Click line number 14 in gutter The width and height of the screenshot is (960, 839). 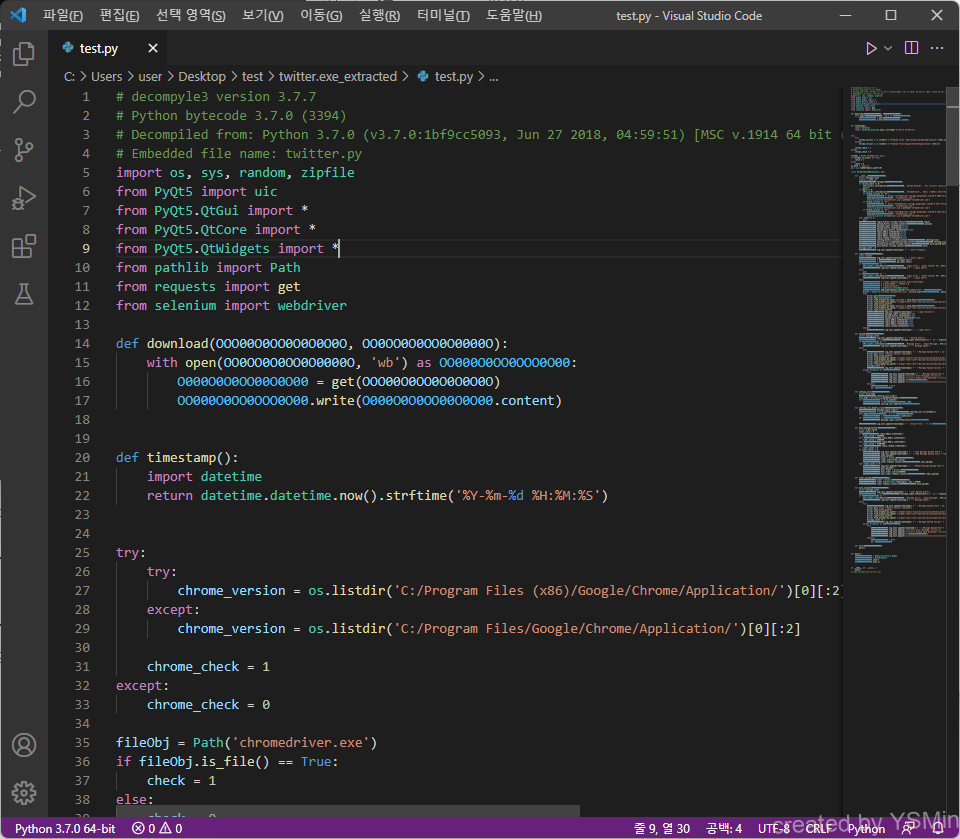coord(82,344)
